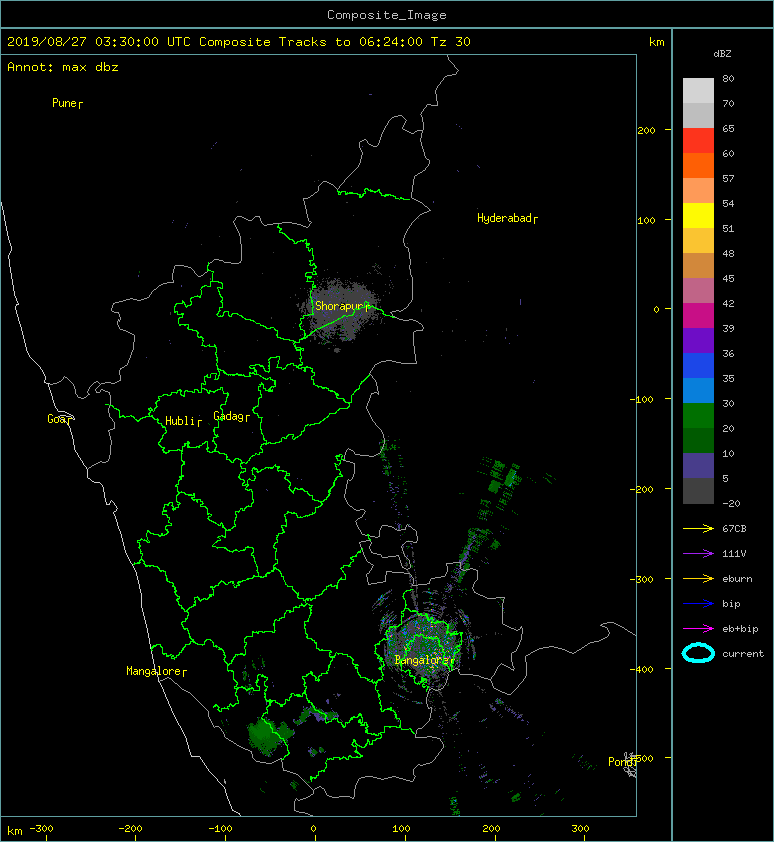774x842 pixels.
Task: Click the -400 km tick on vertical axis
Action: click(642, 669)
